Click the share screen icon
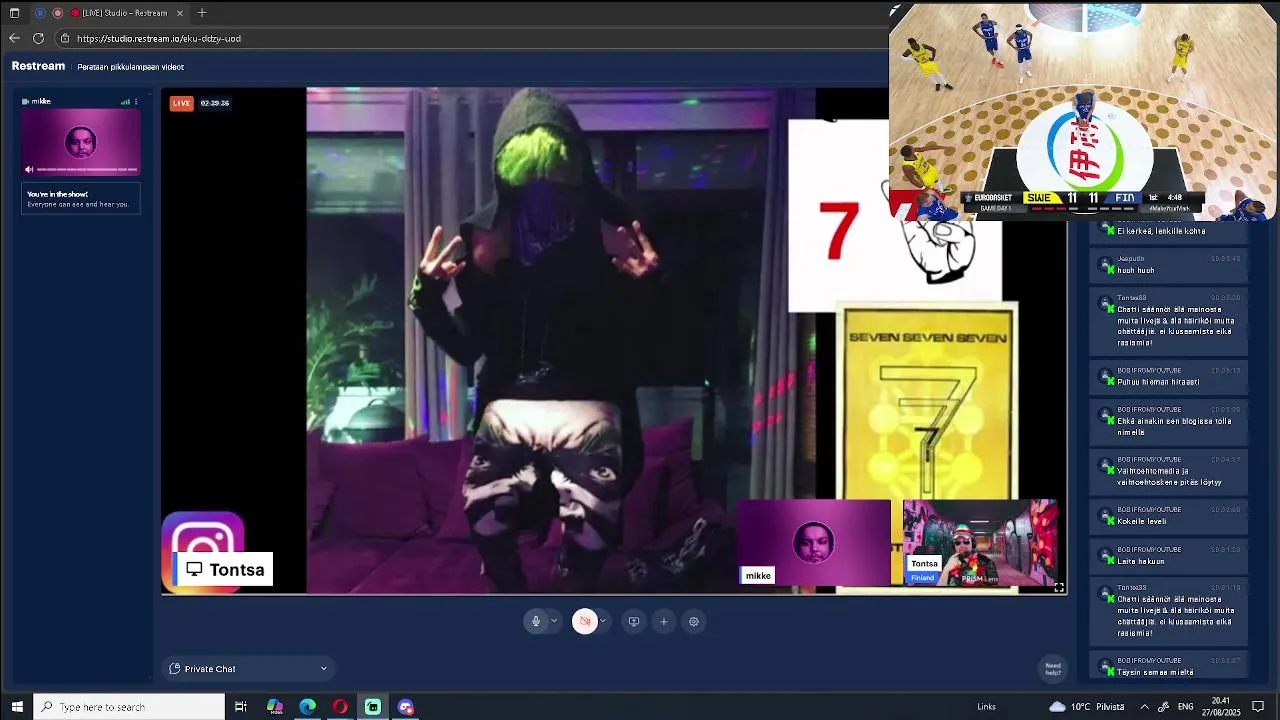Image resolution: width=1280 pixels, height=720 pixels. [633, 621]
